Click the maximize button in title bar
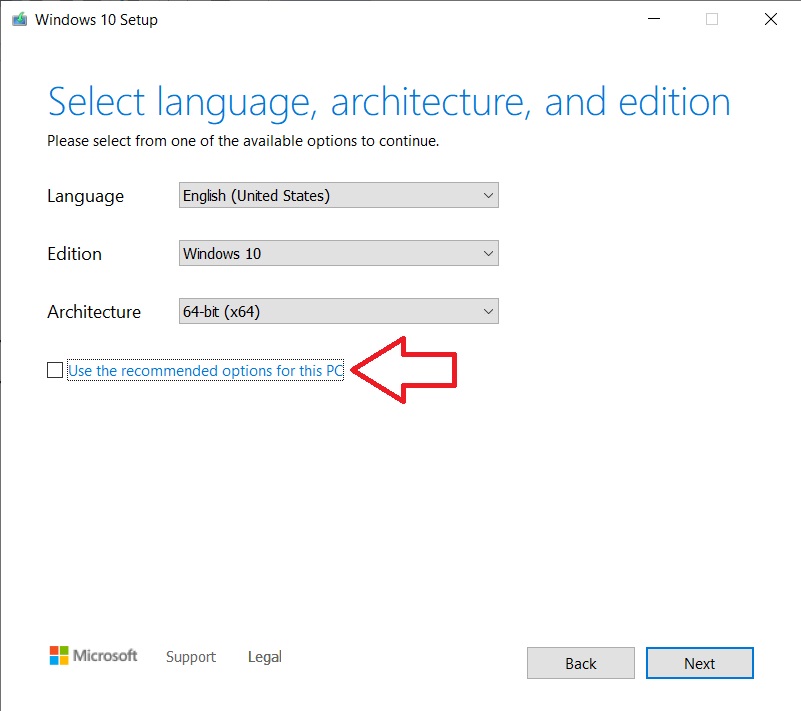801x711 pixels. coord(711,19)
